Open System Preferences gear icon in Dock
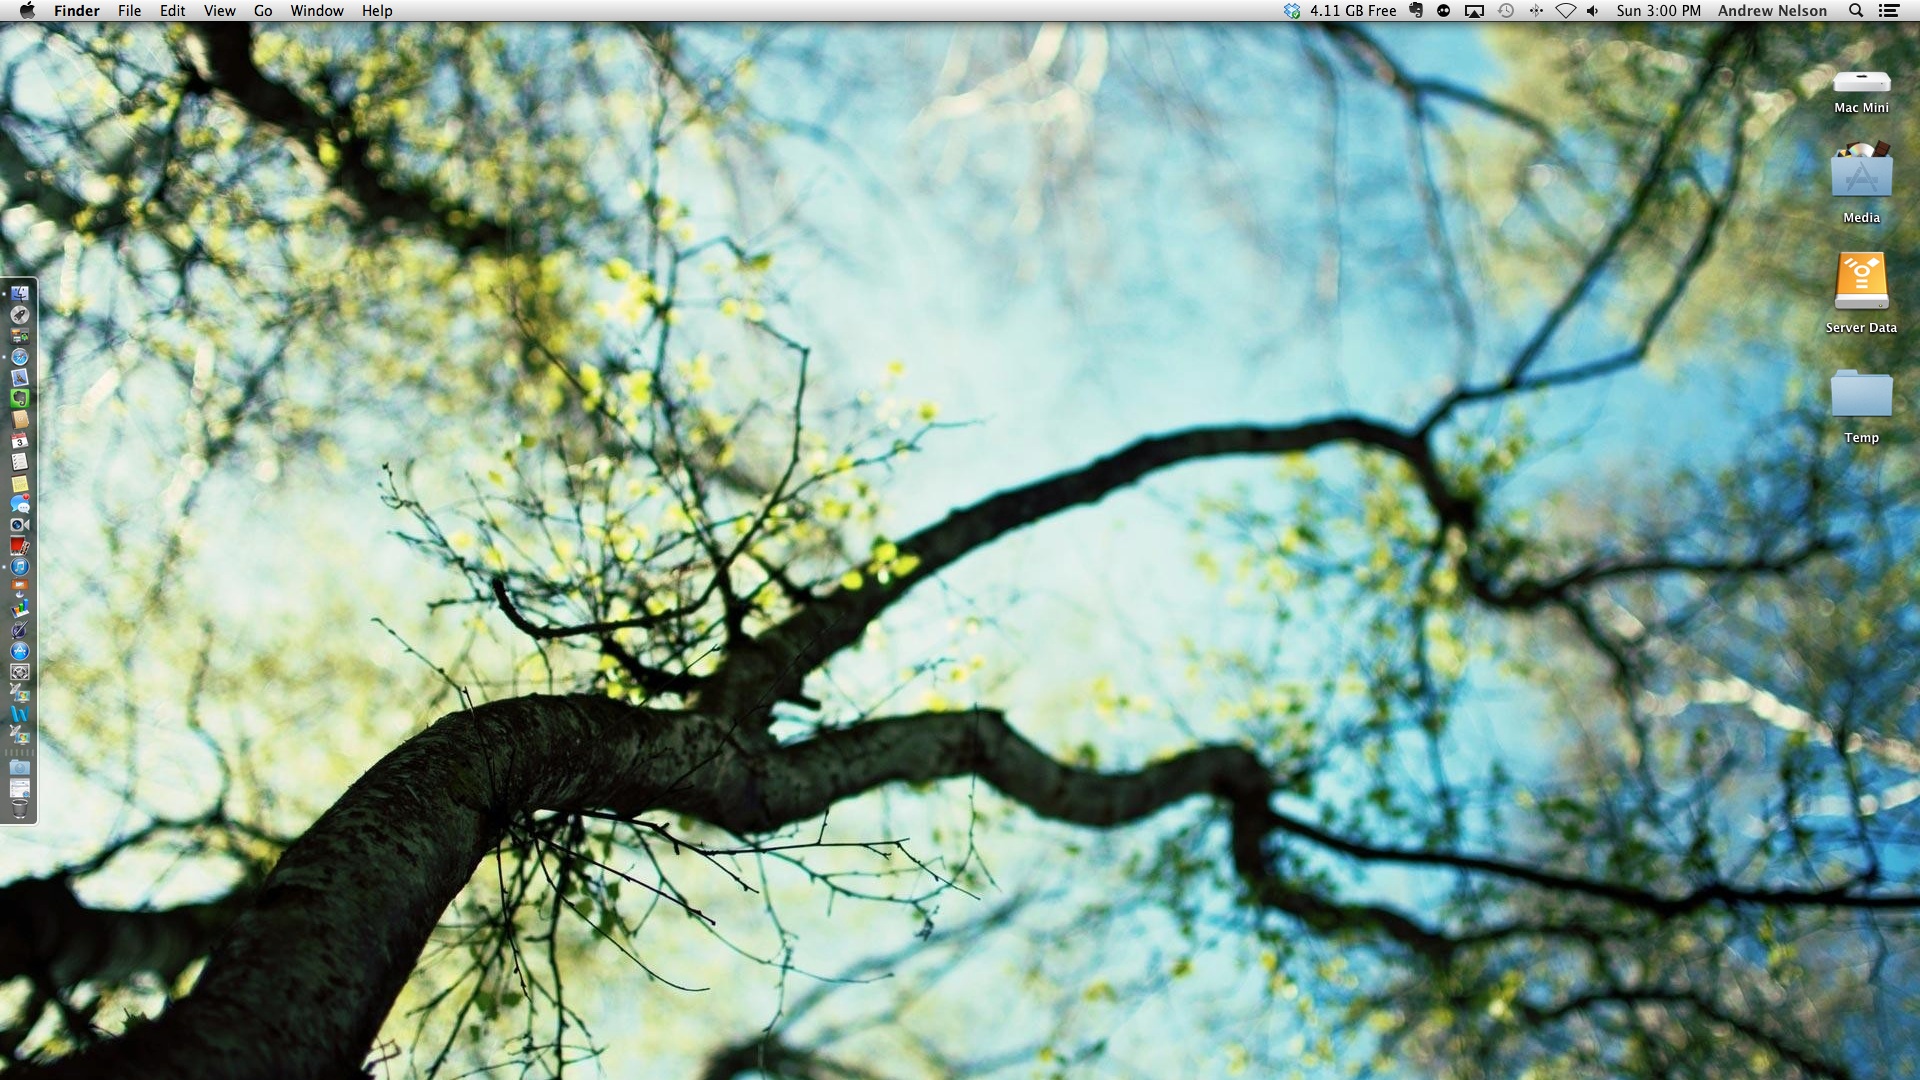This screenshot has height=1080, width=1920. pyautogui.click(x=19, y=672)
